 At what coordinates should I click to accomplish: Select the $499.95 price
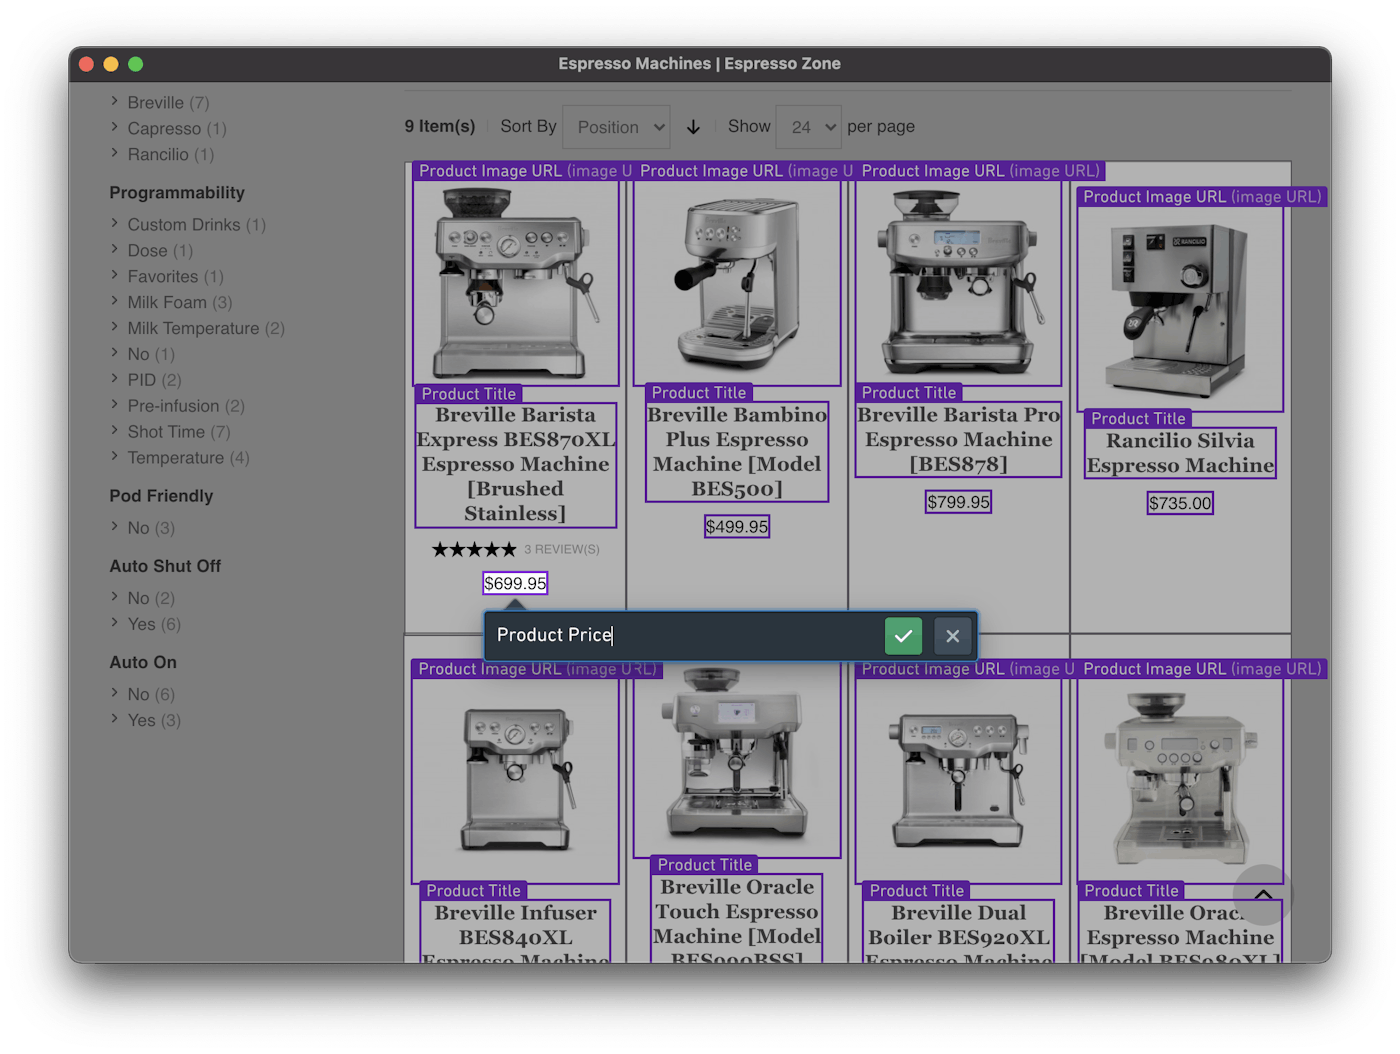[x=737, y=526]
